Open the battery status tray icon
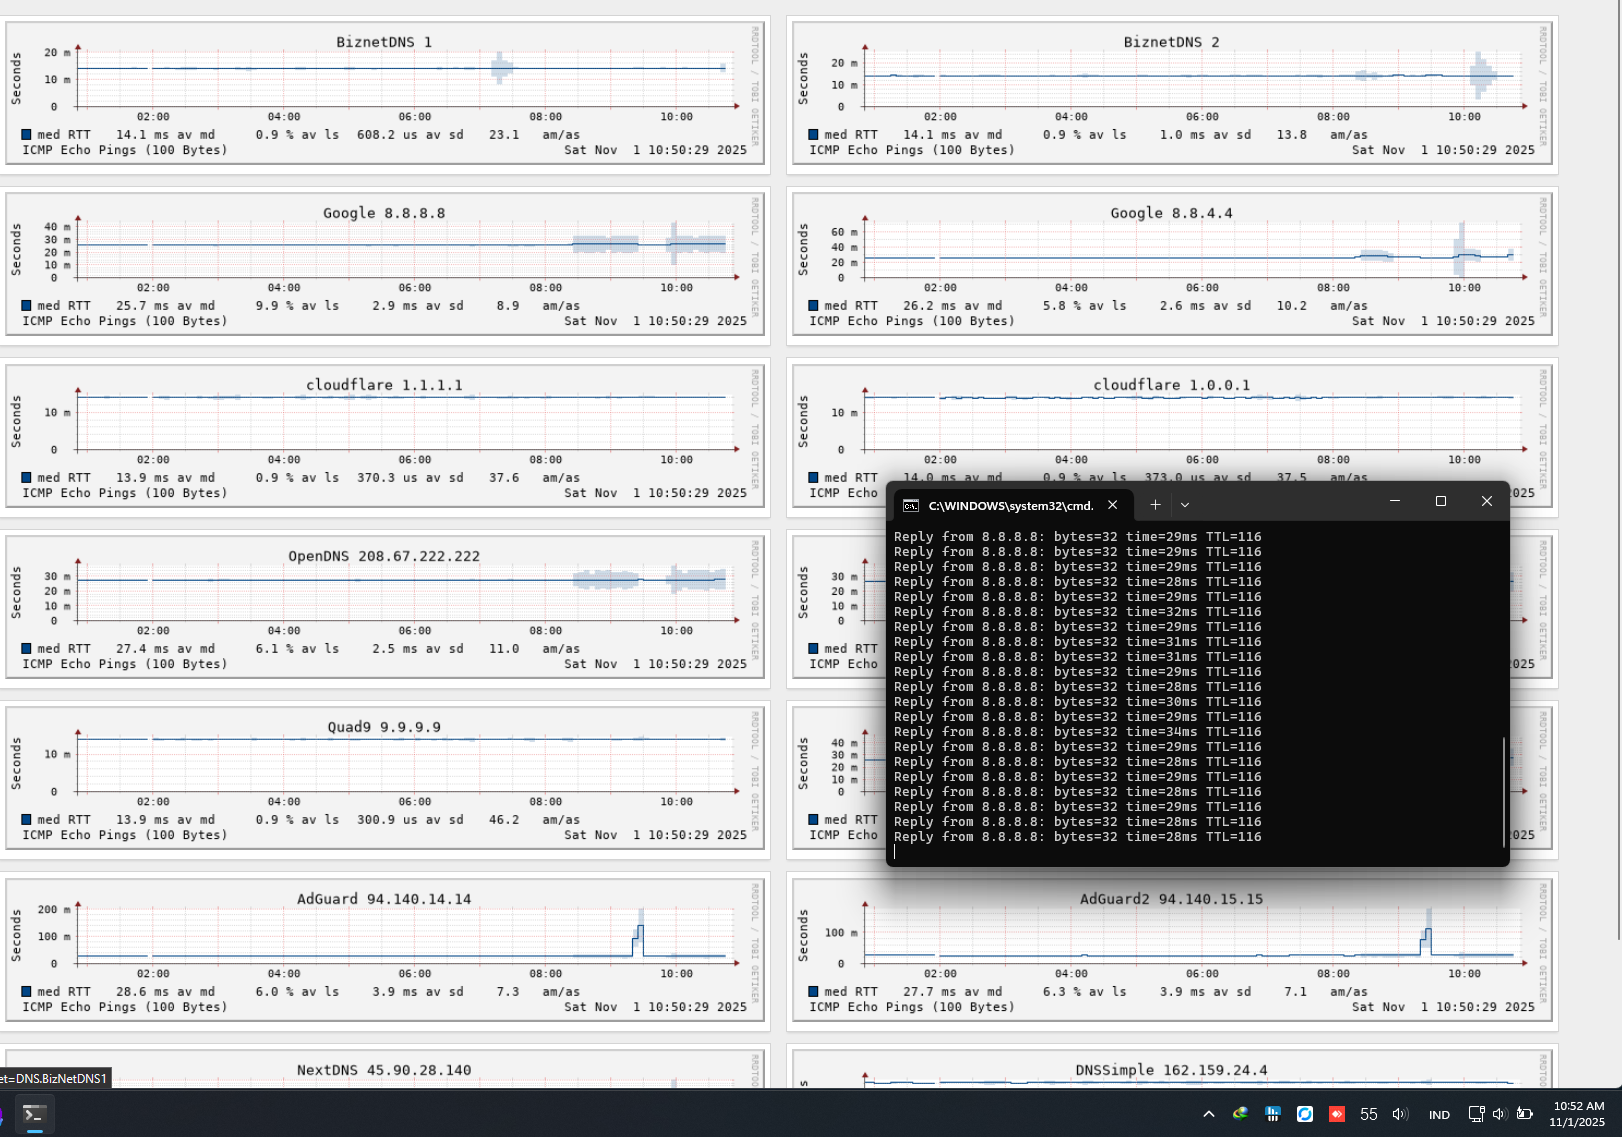Viewport: 1622px width, 1137px height. [1524, 1114]
